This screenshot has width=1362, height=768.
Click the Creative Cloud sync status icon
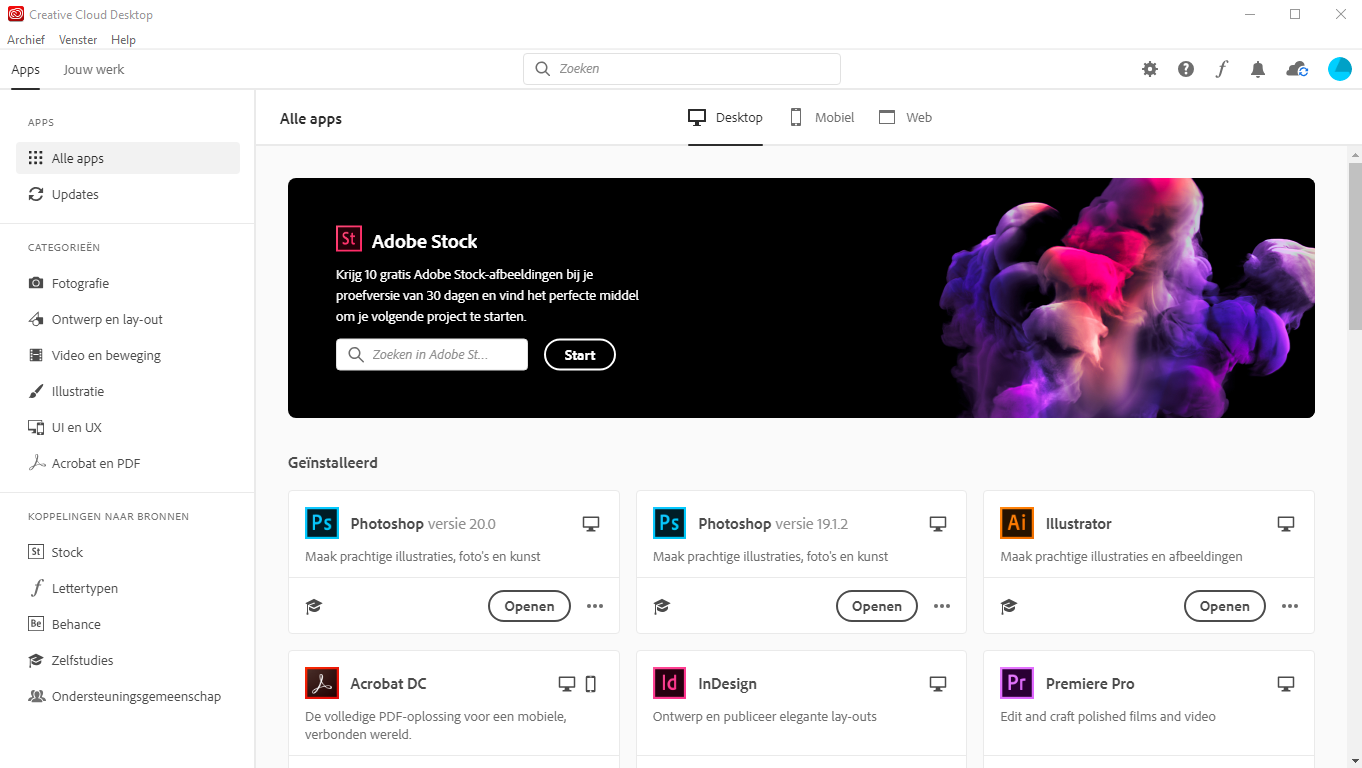1296,69
